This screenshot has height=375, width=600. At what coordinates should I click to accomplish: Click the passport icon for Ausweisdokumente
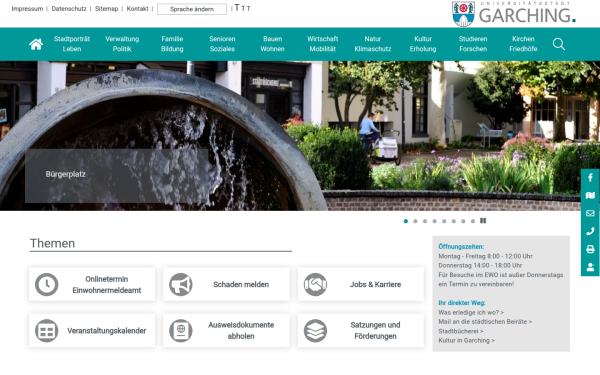[181, 331]
